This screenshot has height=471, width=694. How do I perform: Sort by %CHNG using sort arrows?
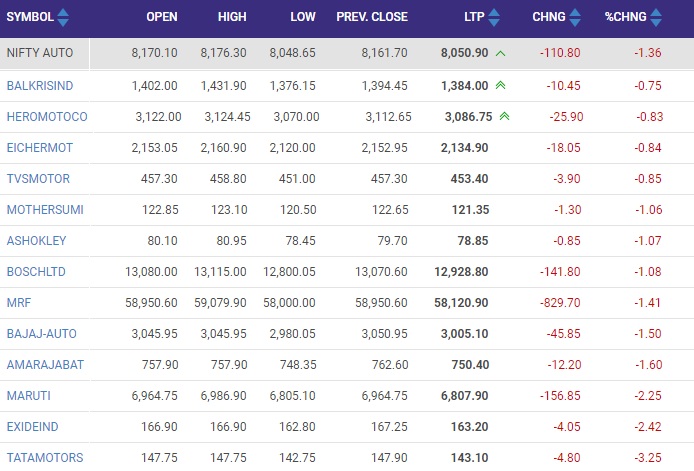[656, 17]
